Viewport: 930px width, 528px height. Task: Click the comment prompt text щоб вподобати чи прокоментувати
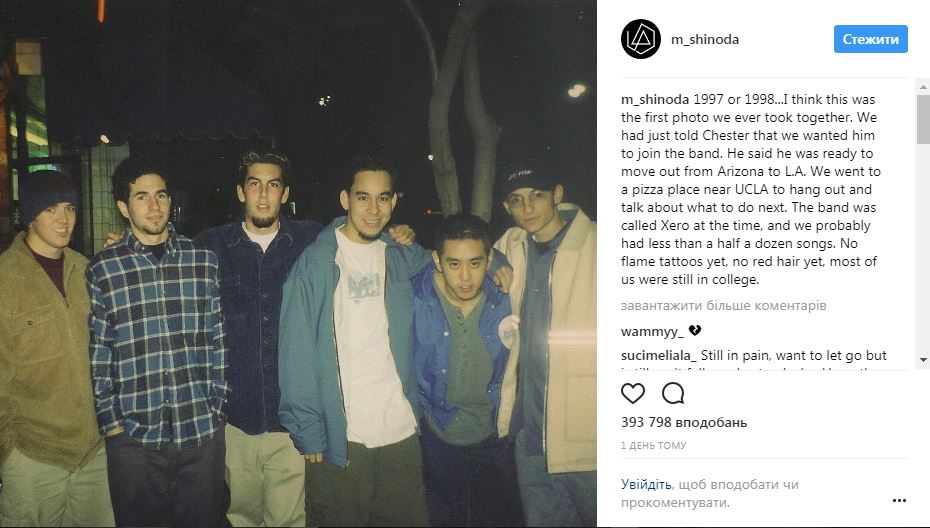(x=710, y=494)
